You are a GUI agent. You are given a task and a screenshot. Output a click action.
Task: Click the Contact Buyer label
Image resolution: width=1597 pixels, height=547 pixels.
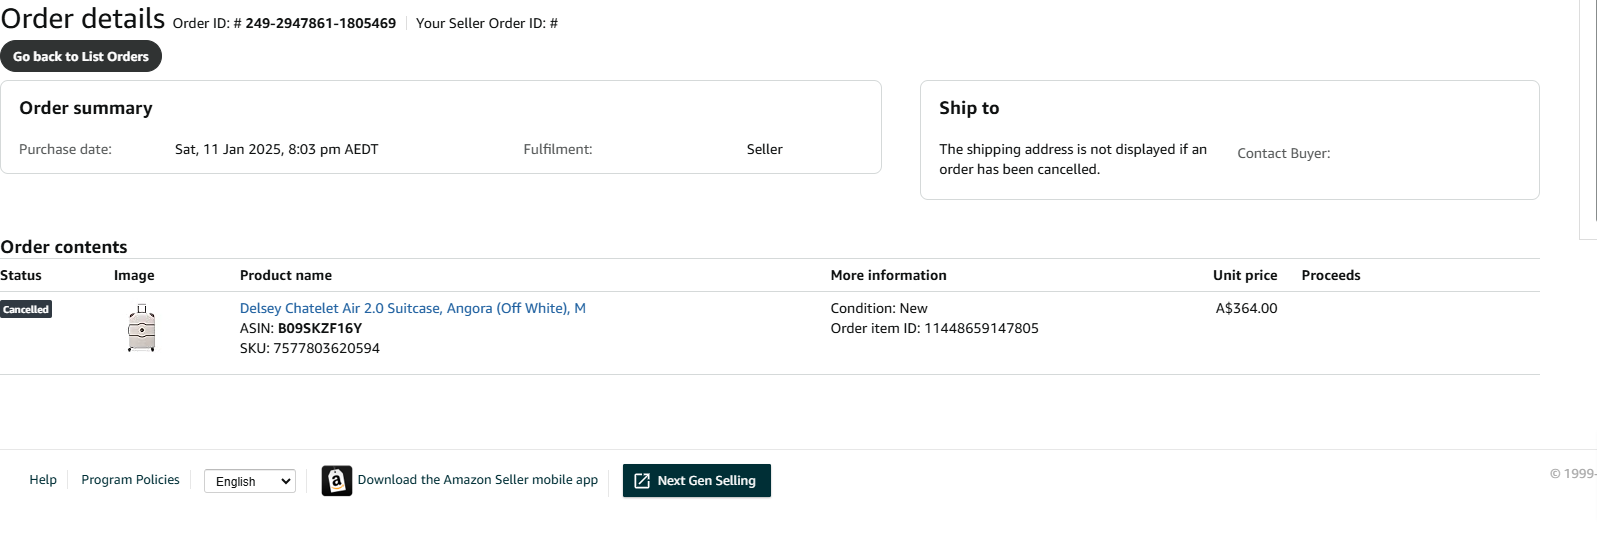click(1284, 153)
